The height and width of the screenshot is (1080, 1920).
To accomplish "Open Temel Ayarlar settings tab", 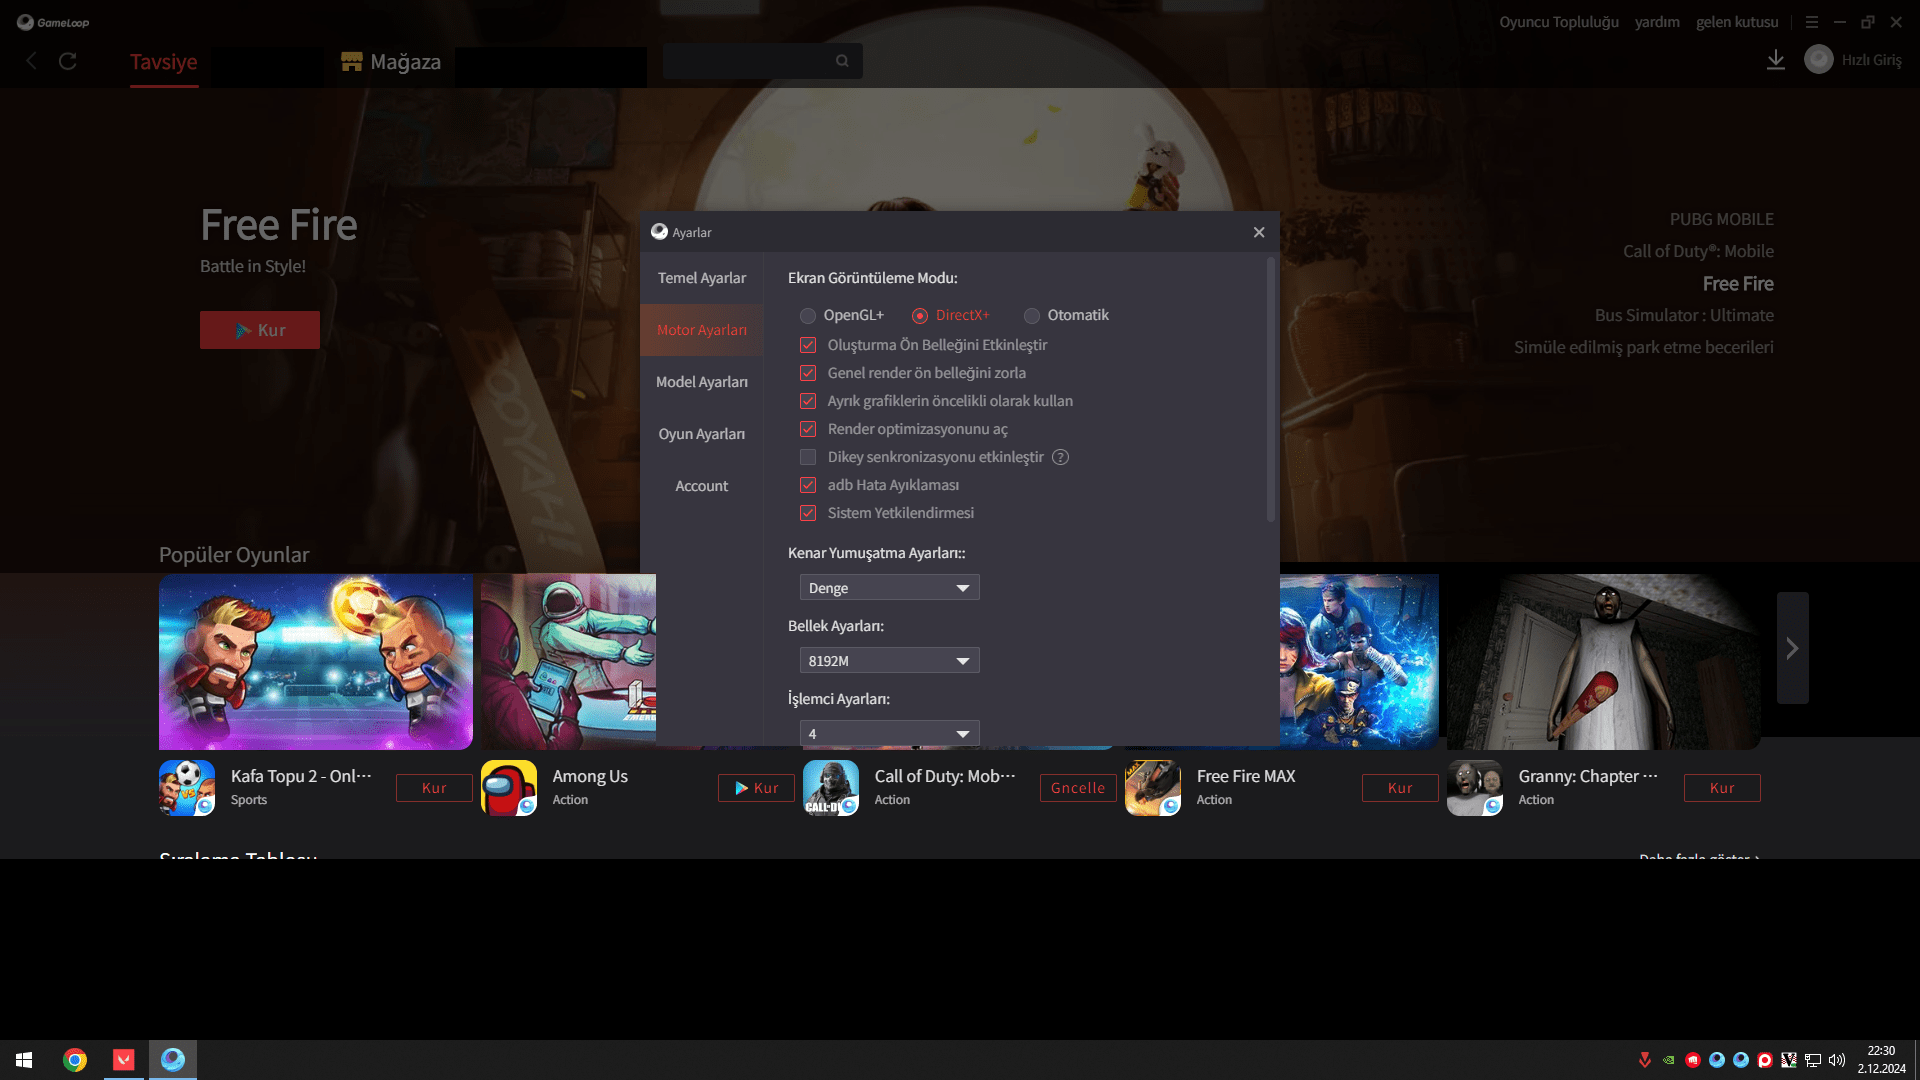I will click(702, 278).
